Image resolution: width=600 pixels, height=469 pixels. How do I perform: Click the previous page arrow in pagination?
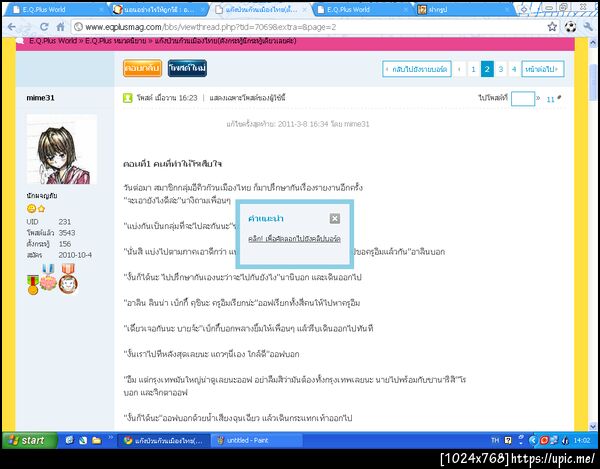(x=459, y=69)
